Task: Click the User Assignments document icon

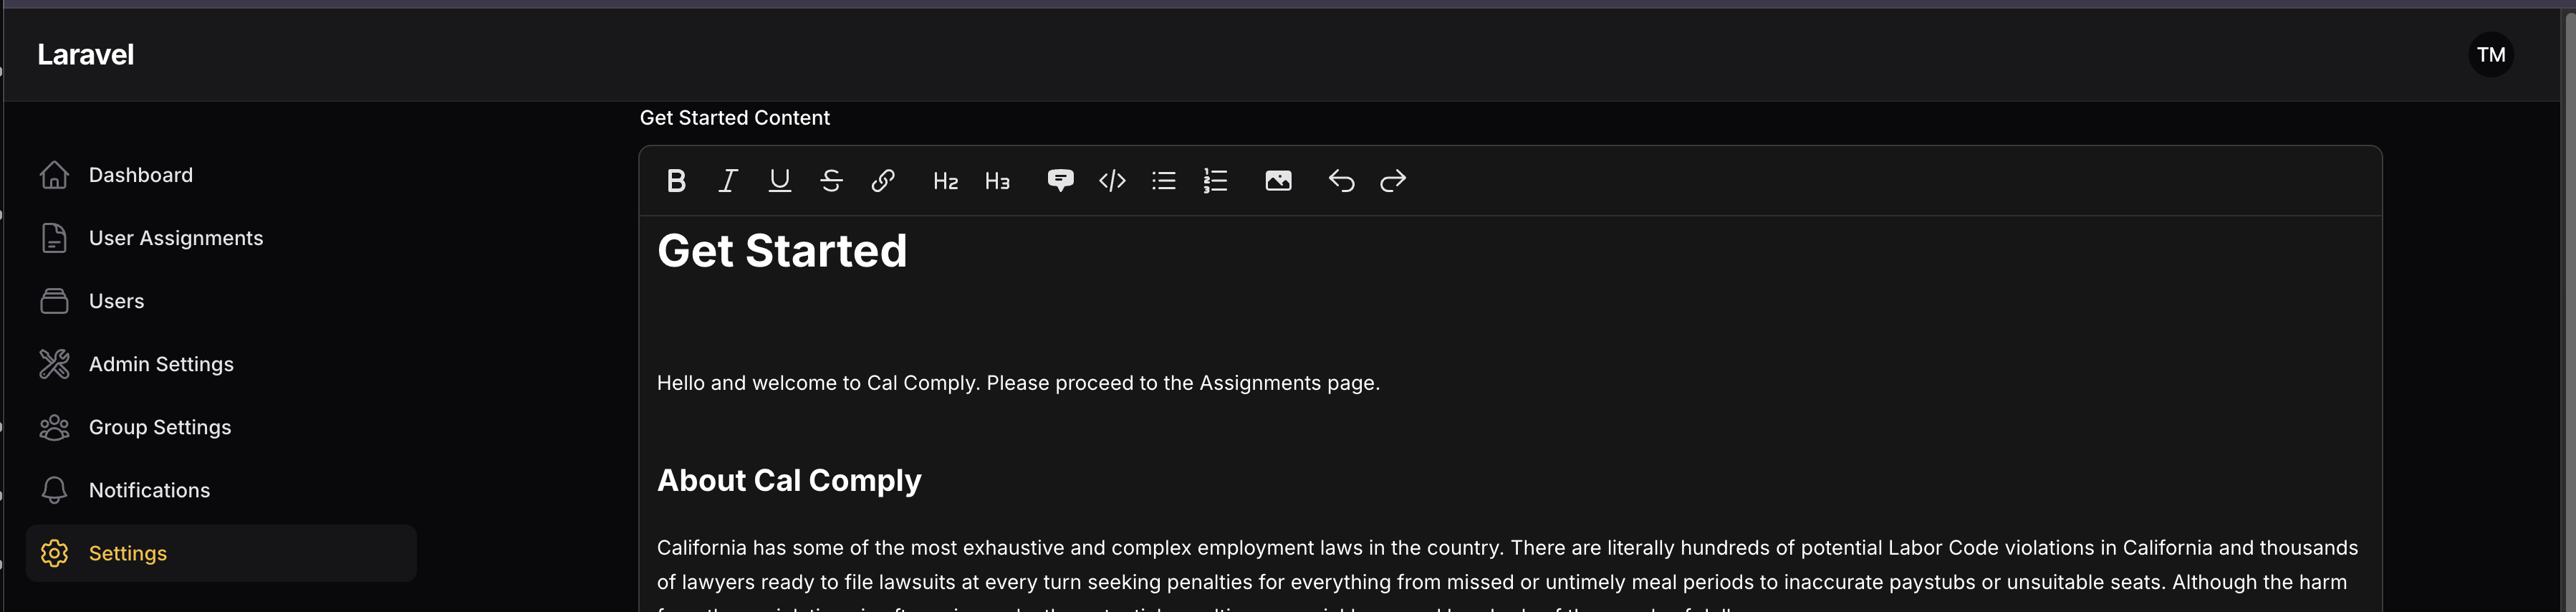Action: [x=54, y=238]
